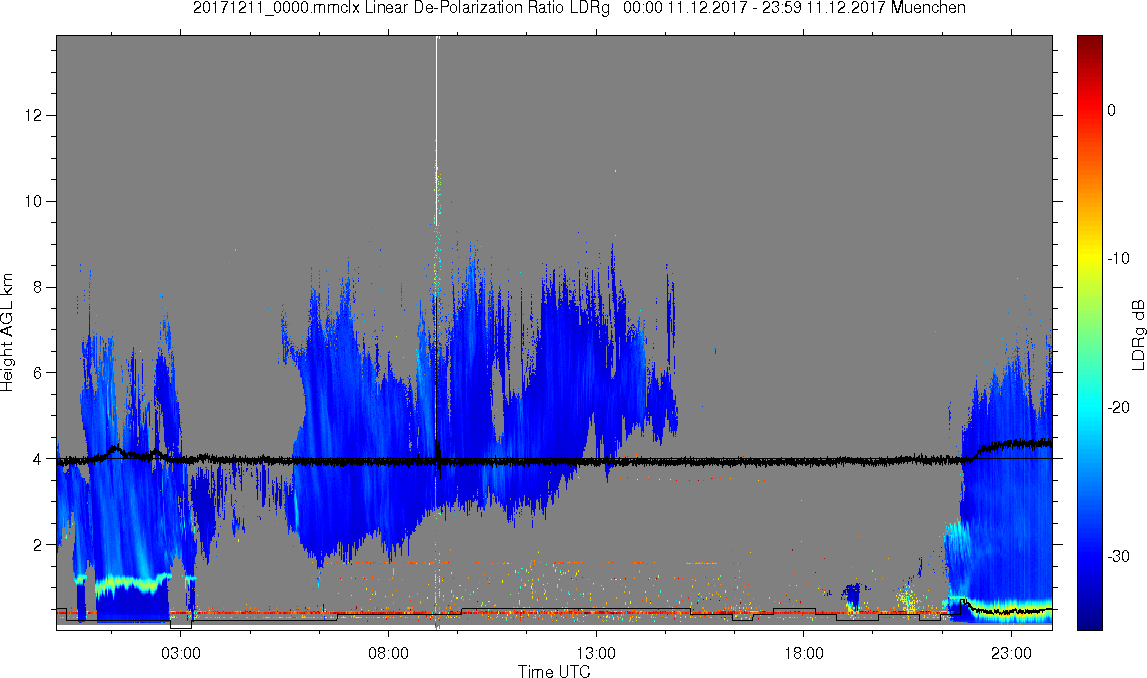This screenshot has width=1147, height=678.
Task: Click the dark red top of colorbar
Action: click(1089, 44)
